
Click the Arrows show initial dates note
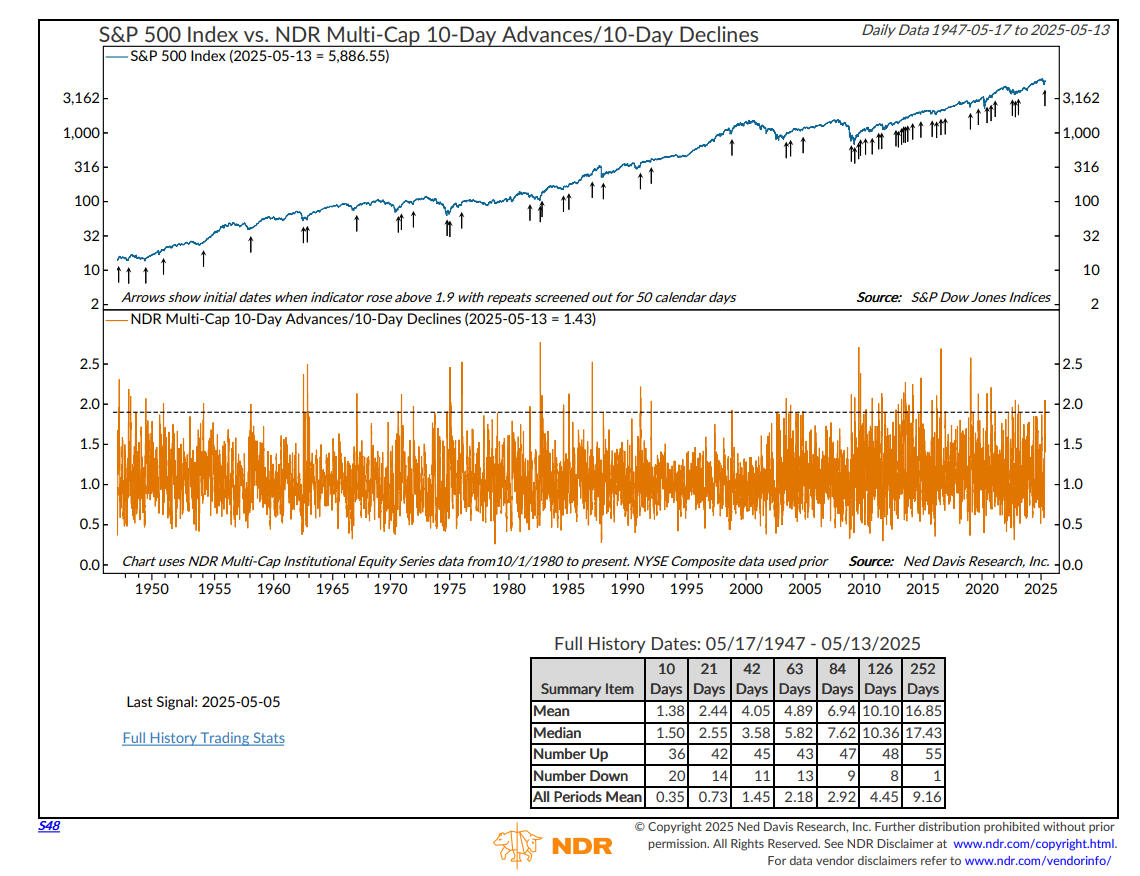[428, 297]
